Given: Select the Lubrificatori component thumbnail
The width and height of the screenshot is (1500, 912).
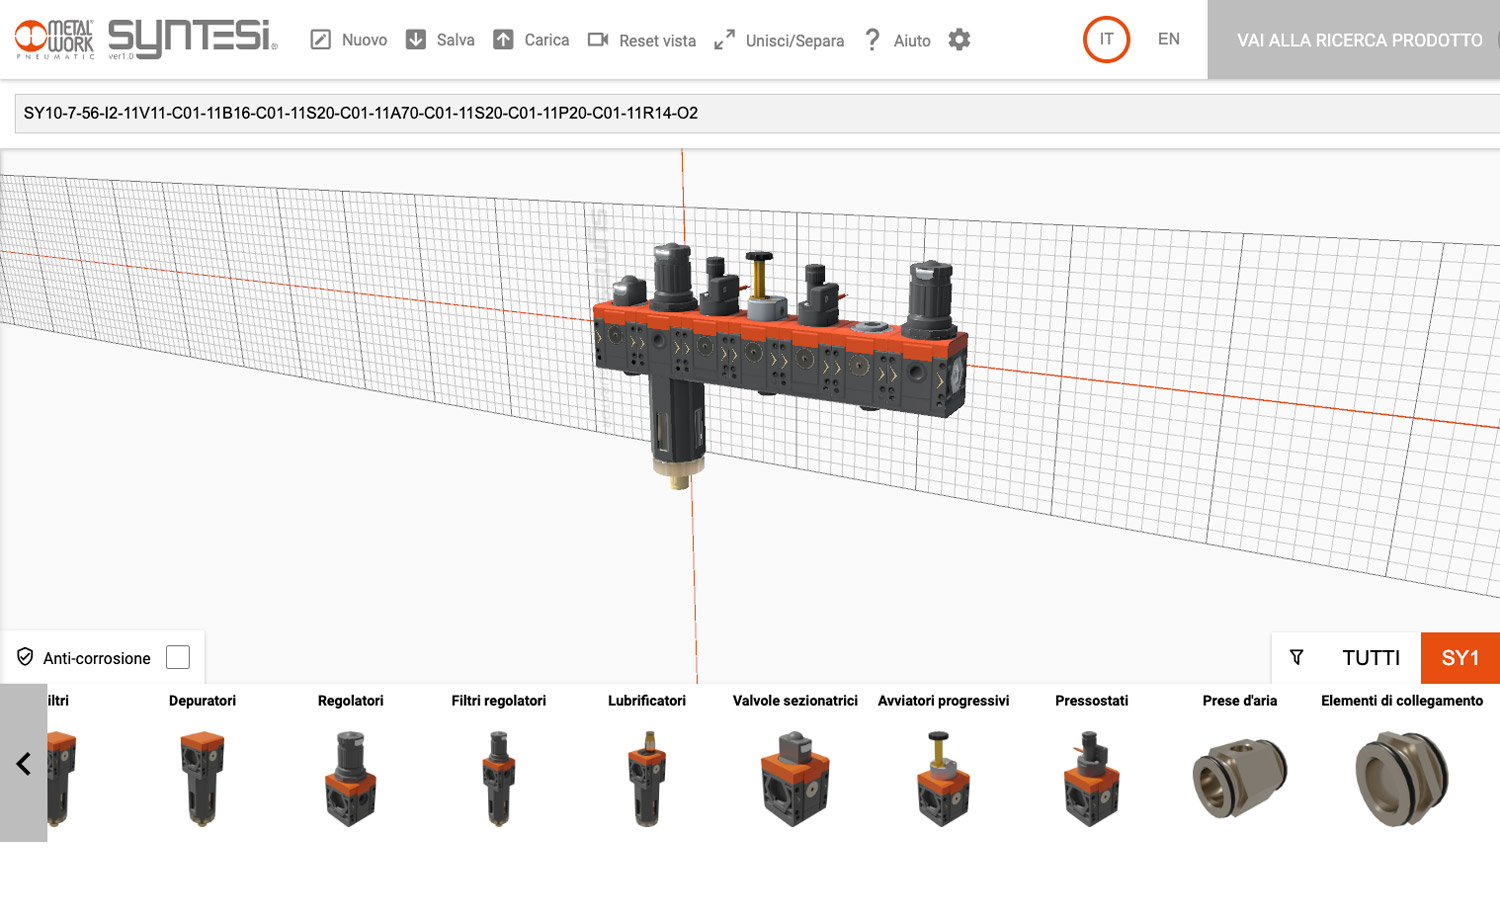Looking at the screenshot, I should tap(646, 777).
